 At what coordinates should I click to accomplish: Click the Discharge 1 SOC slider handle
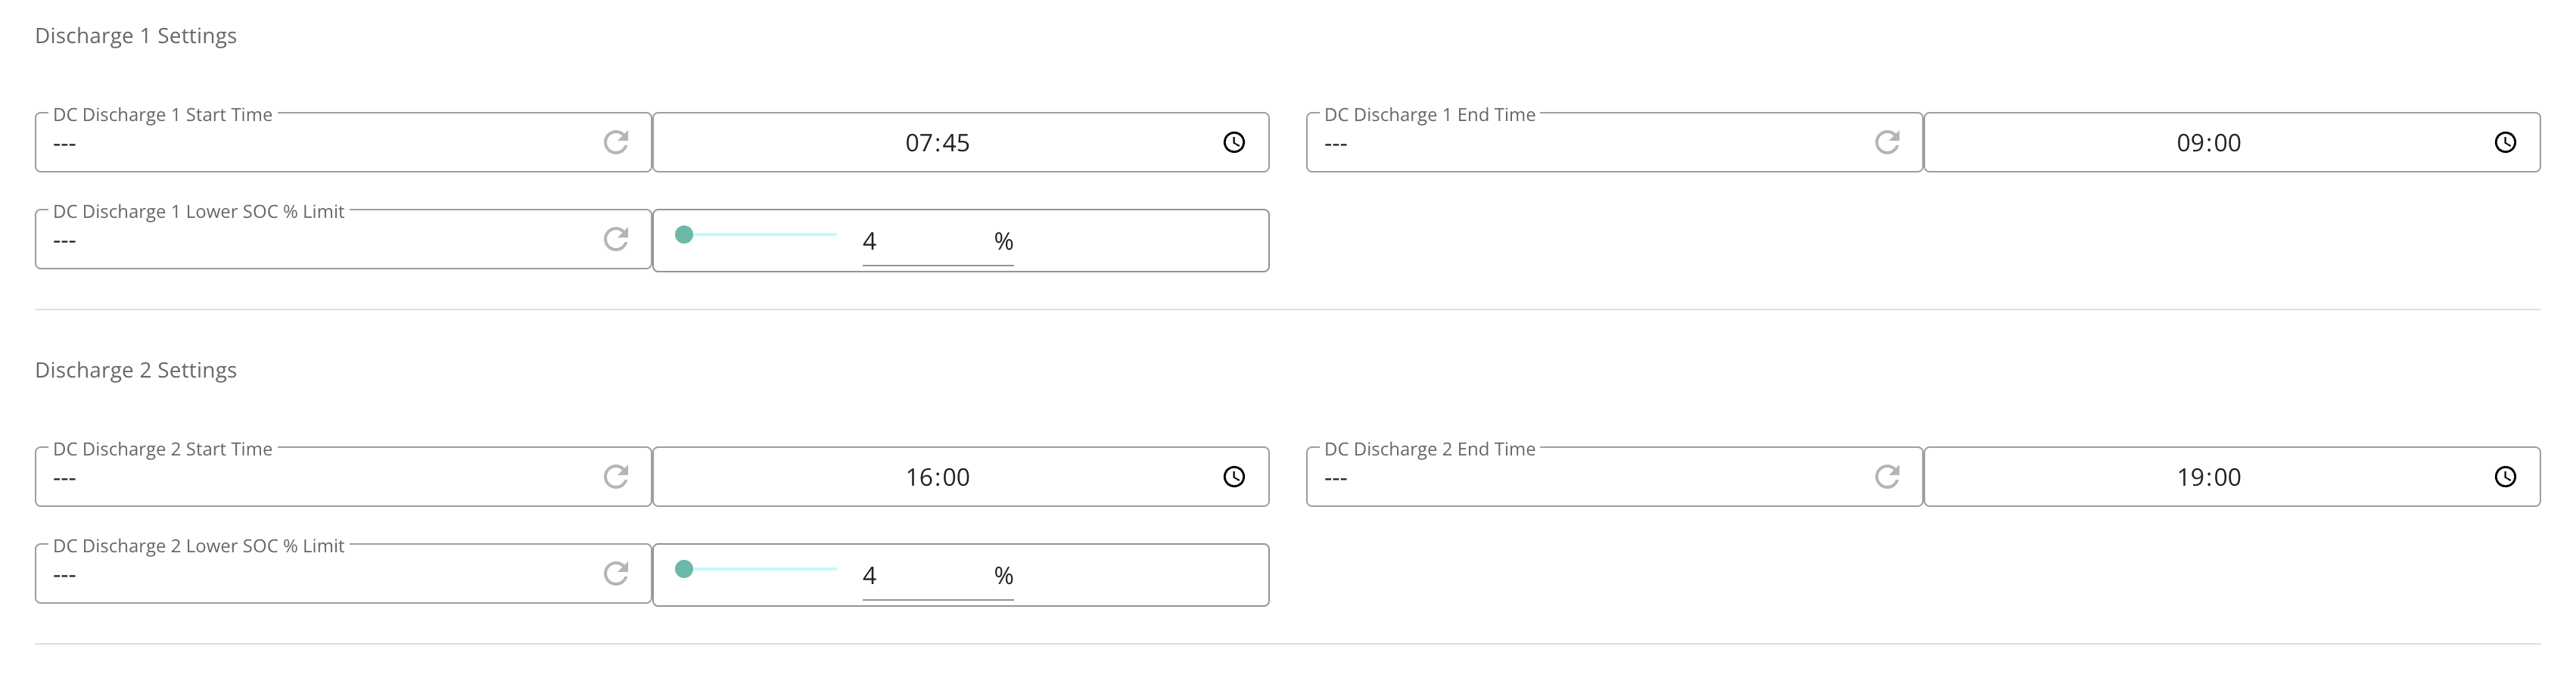(684, 234)
